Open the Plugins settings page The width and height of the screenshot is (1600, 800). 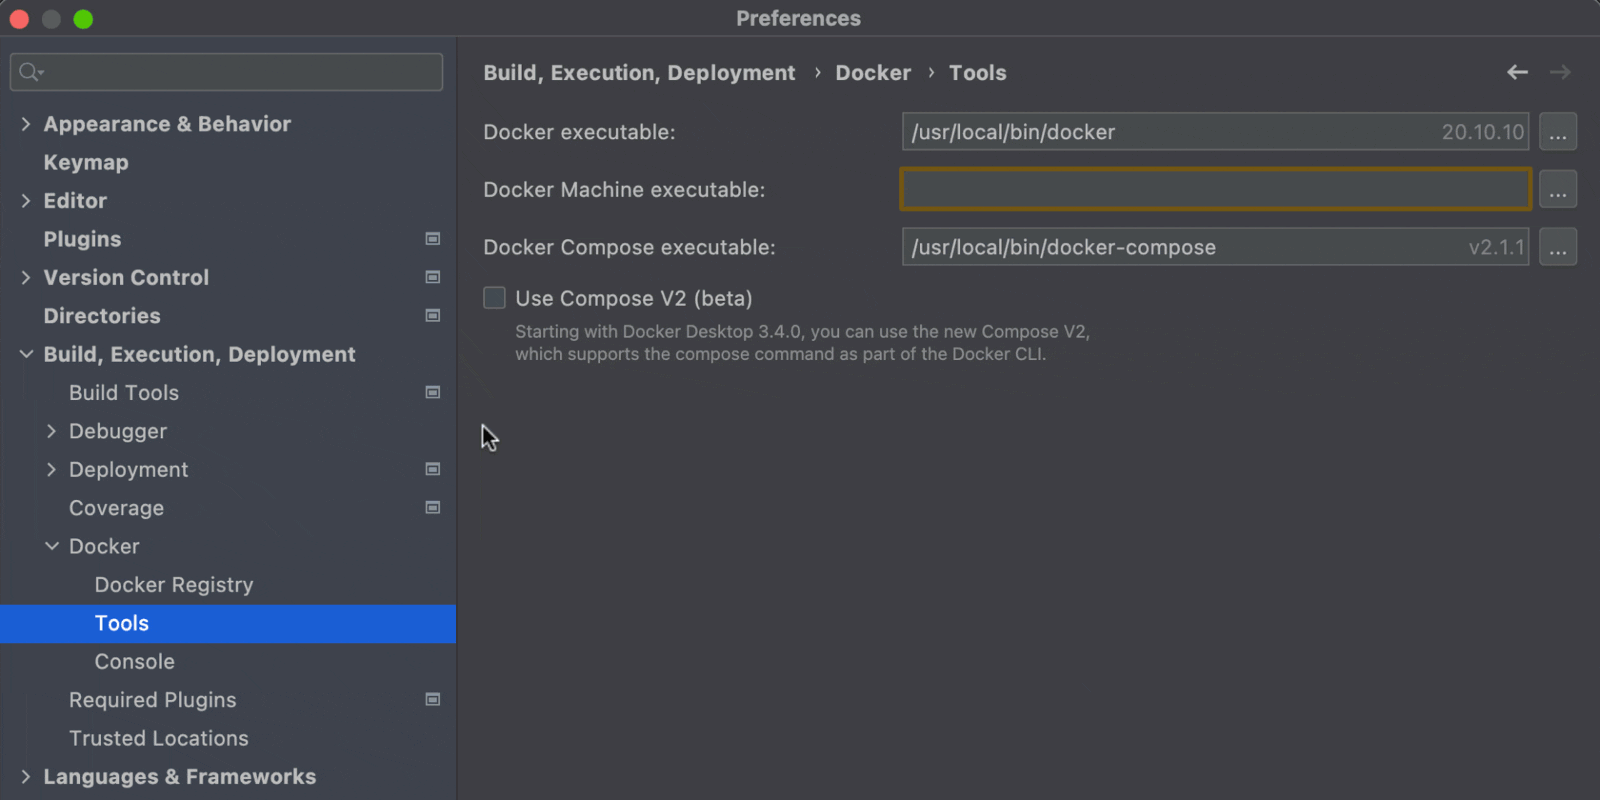coord(82,239)
